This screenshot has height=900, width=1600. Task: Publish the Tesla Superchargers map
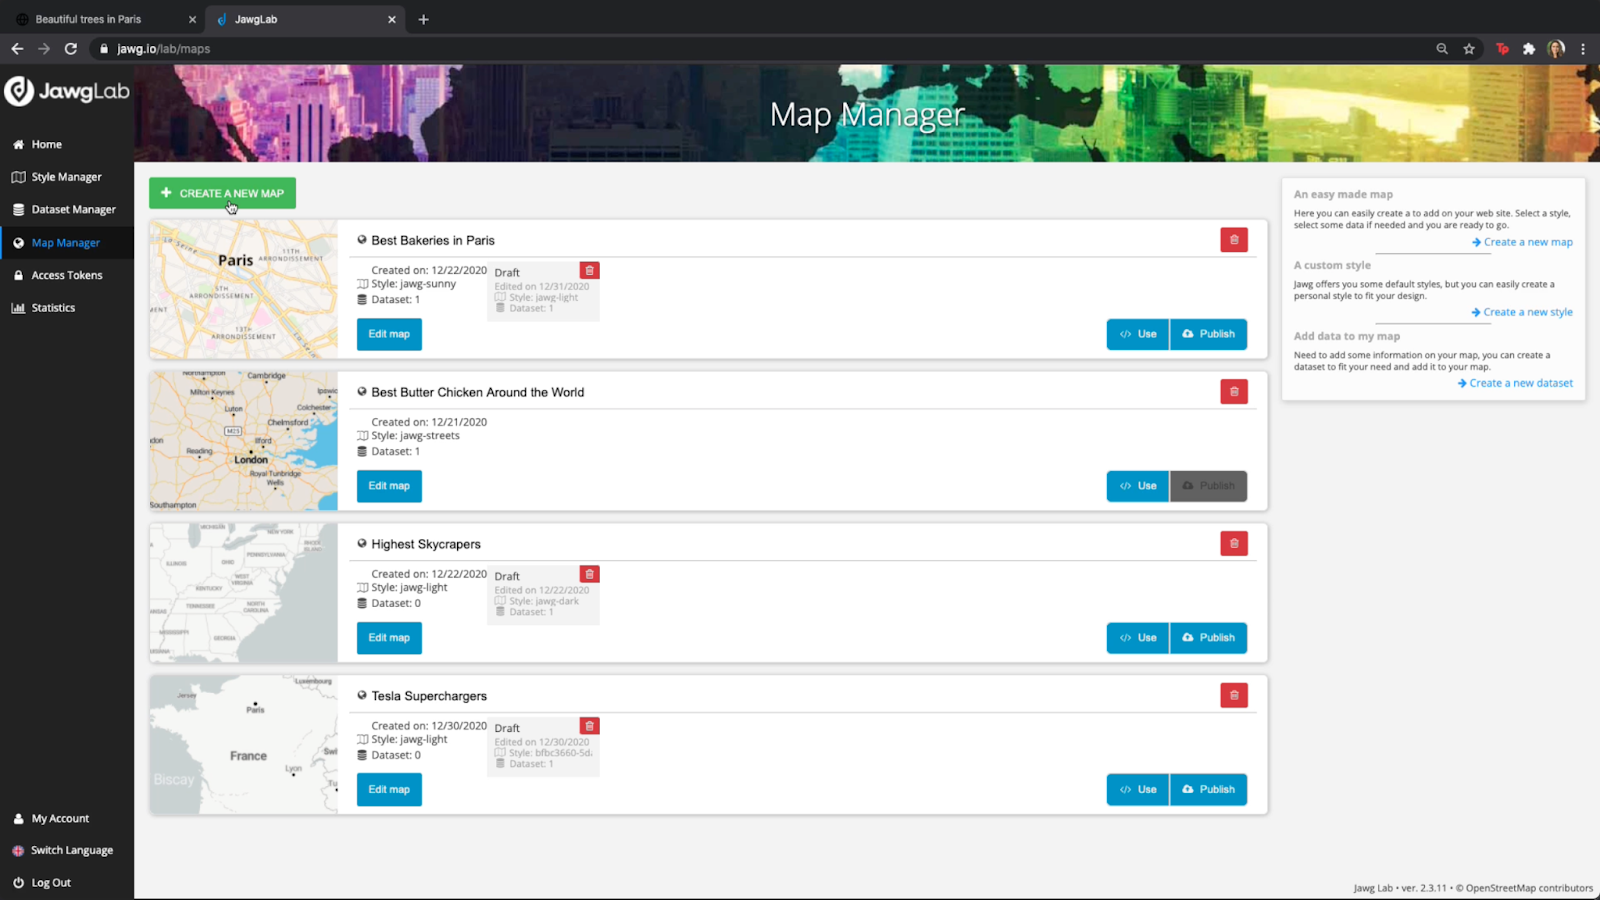pos(1209,790)
